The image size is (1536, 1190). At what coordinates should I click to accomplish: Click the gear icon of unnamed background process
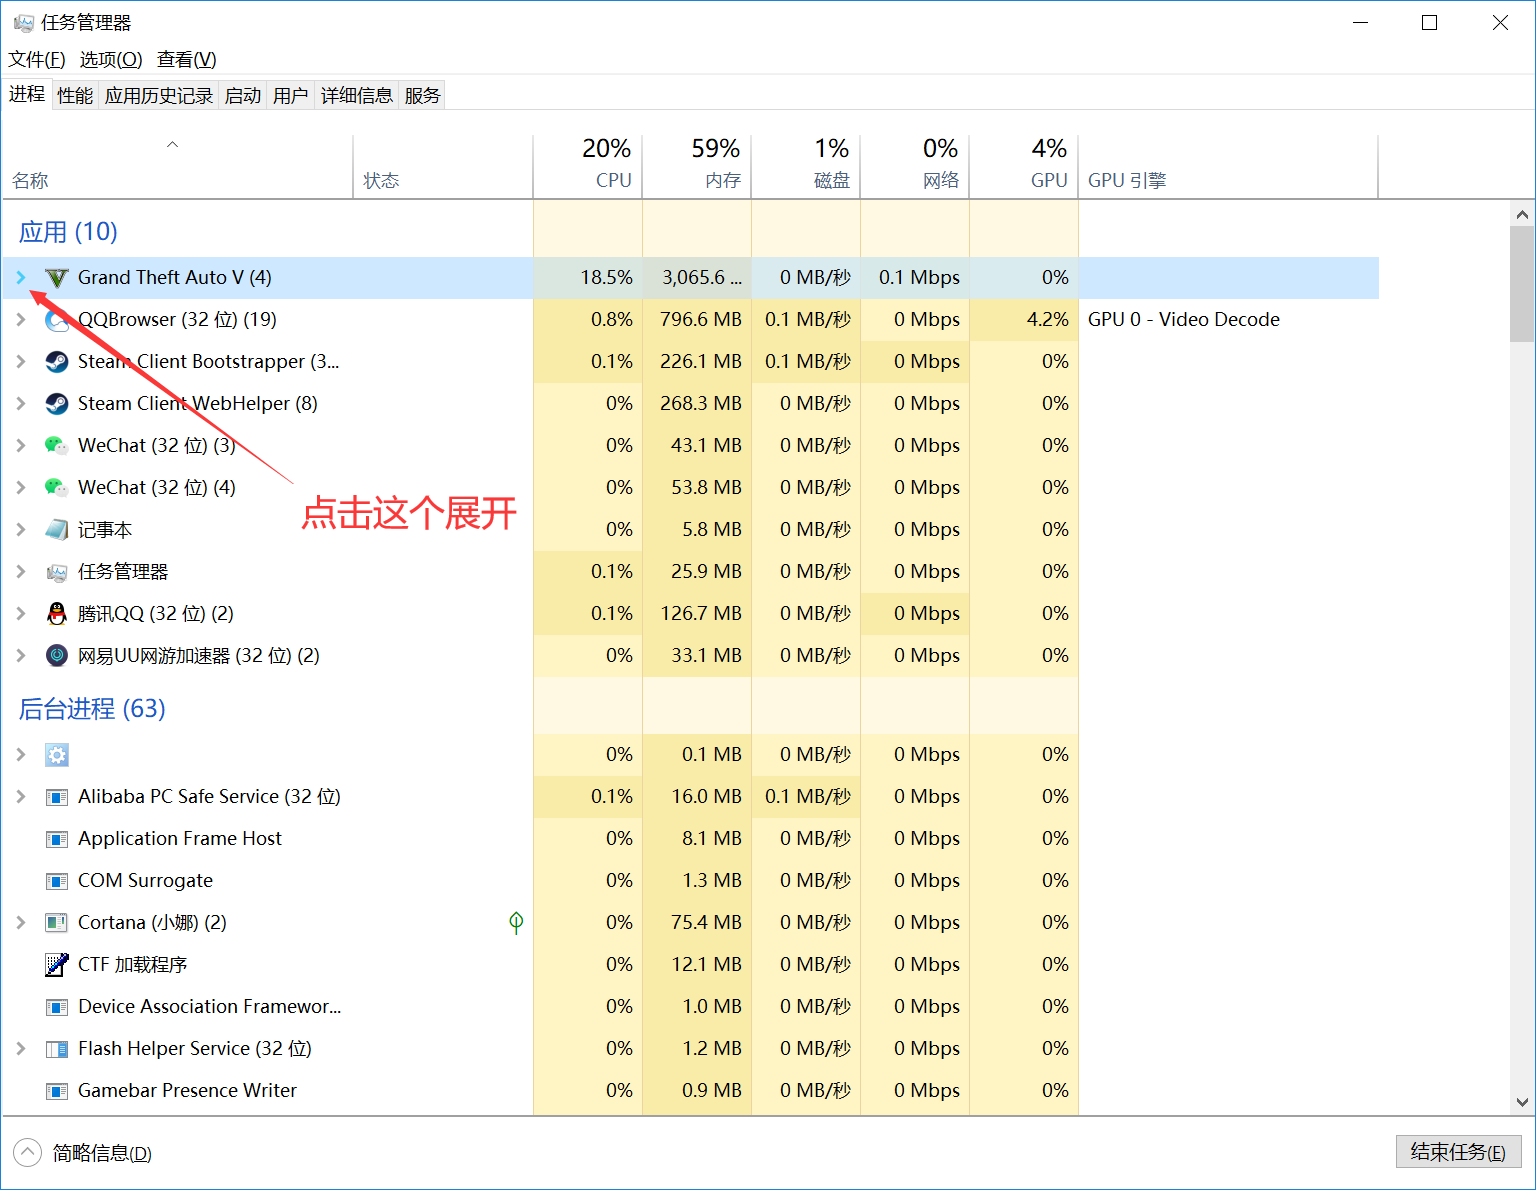(x=57, y=755)
